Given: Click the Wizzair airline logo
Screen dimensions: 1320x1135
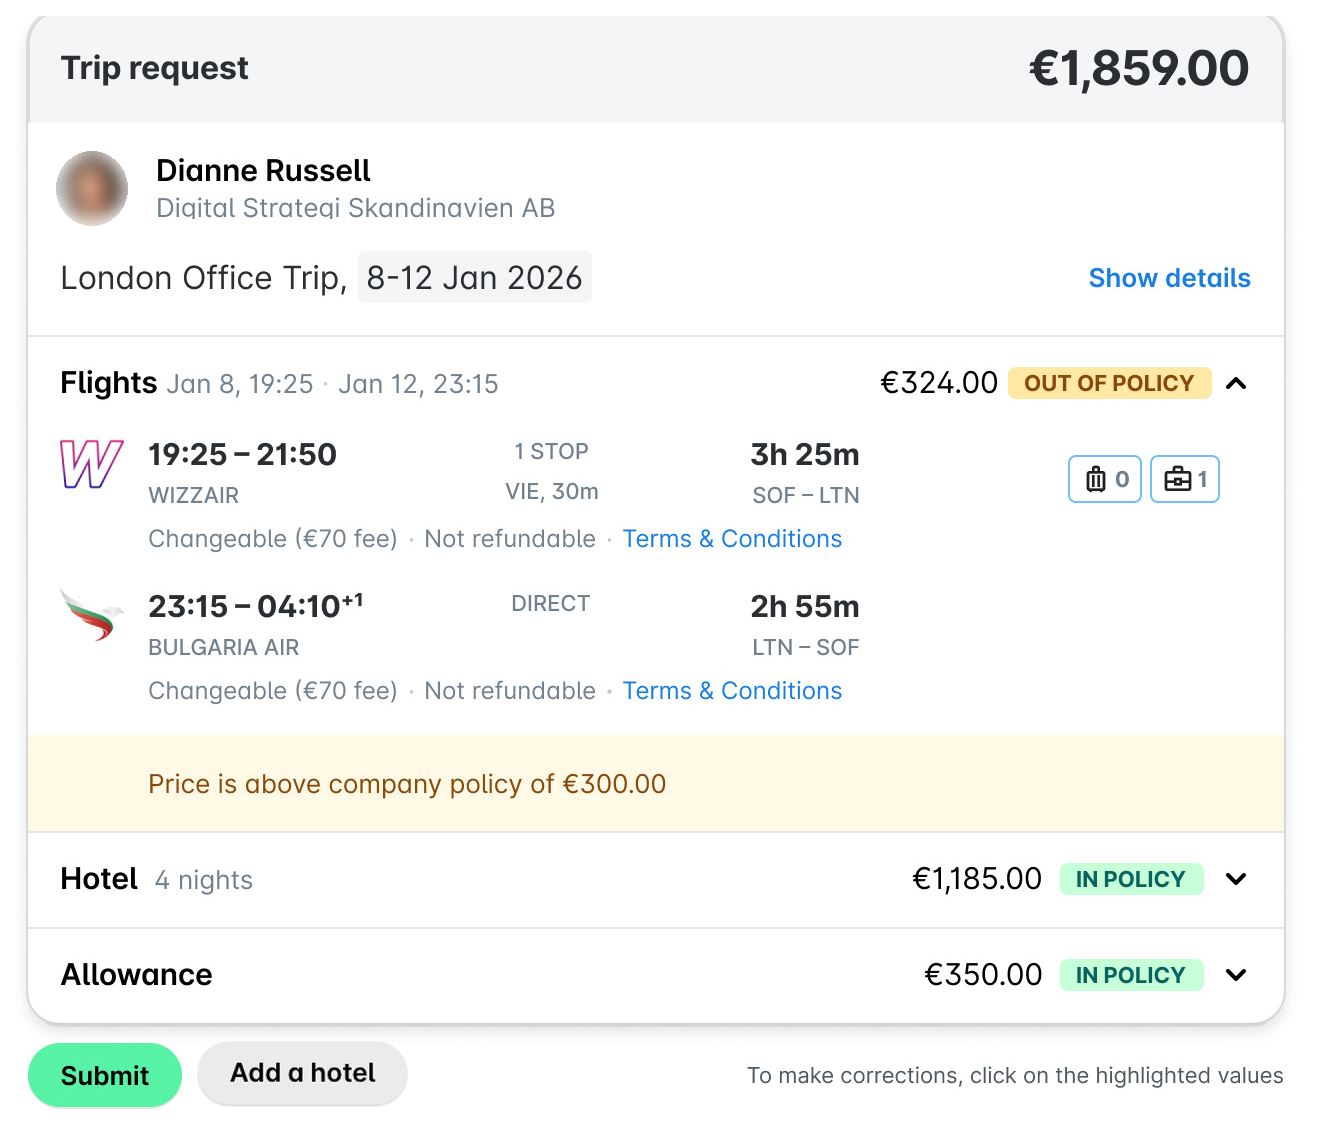Looking at the screenshot, I should (91, 465).
